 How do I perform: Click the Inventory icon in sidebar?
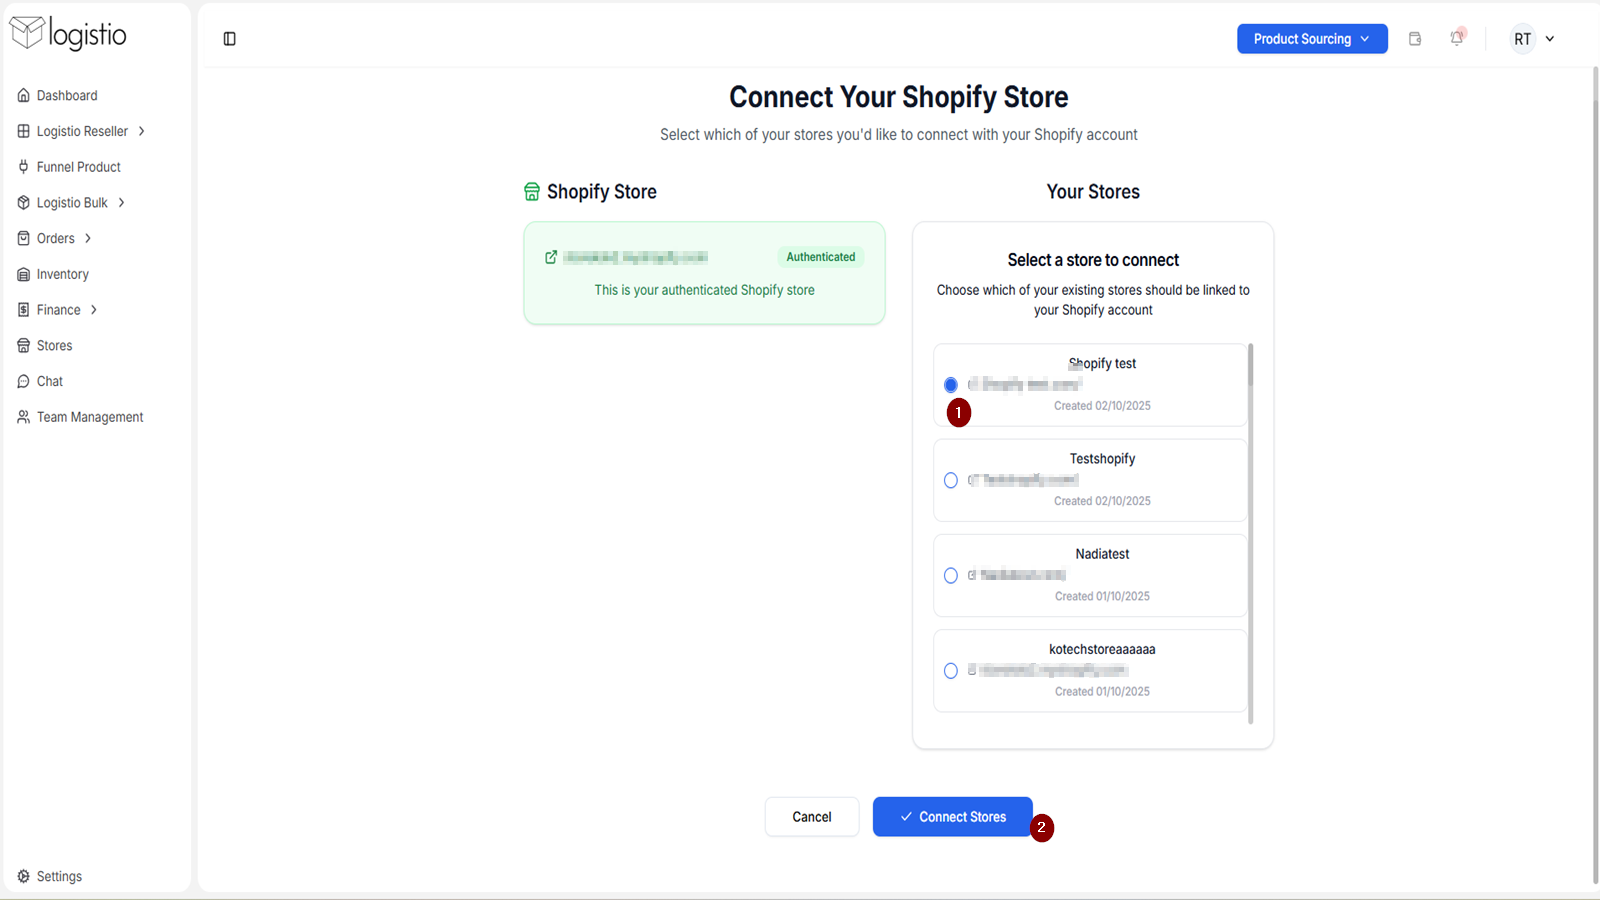tap(24, 274)
